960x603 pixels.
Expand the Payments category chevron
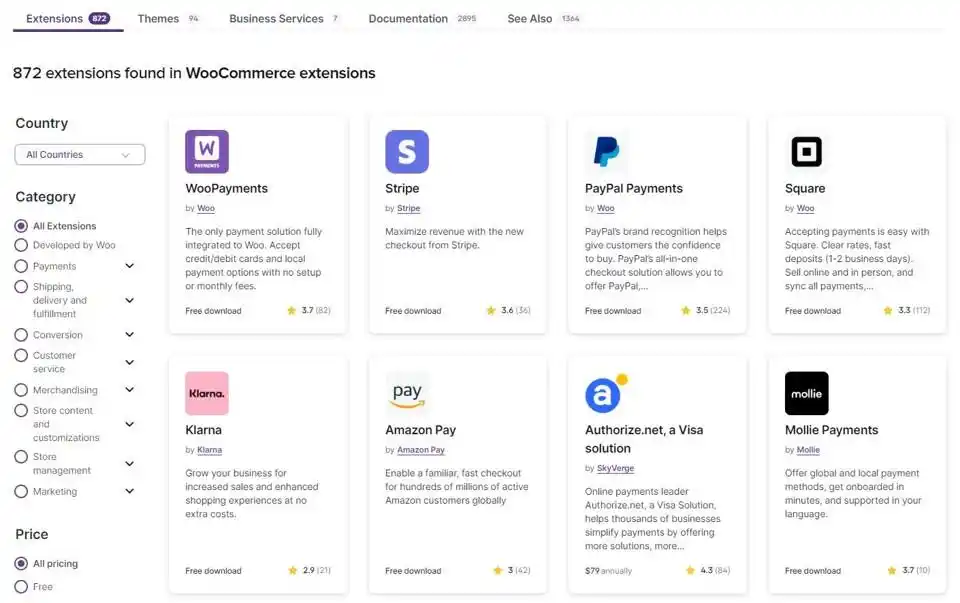pyautogui.click(x=129, y=266)
